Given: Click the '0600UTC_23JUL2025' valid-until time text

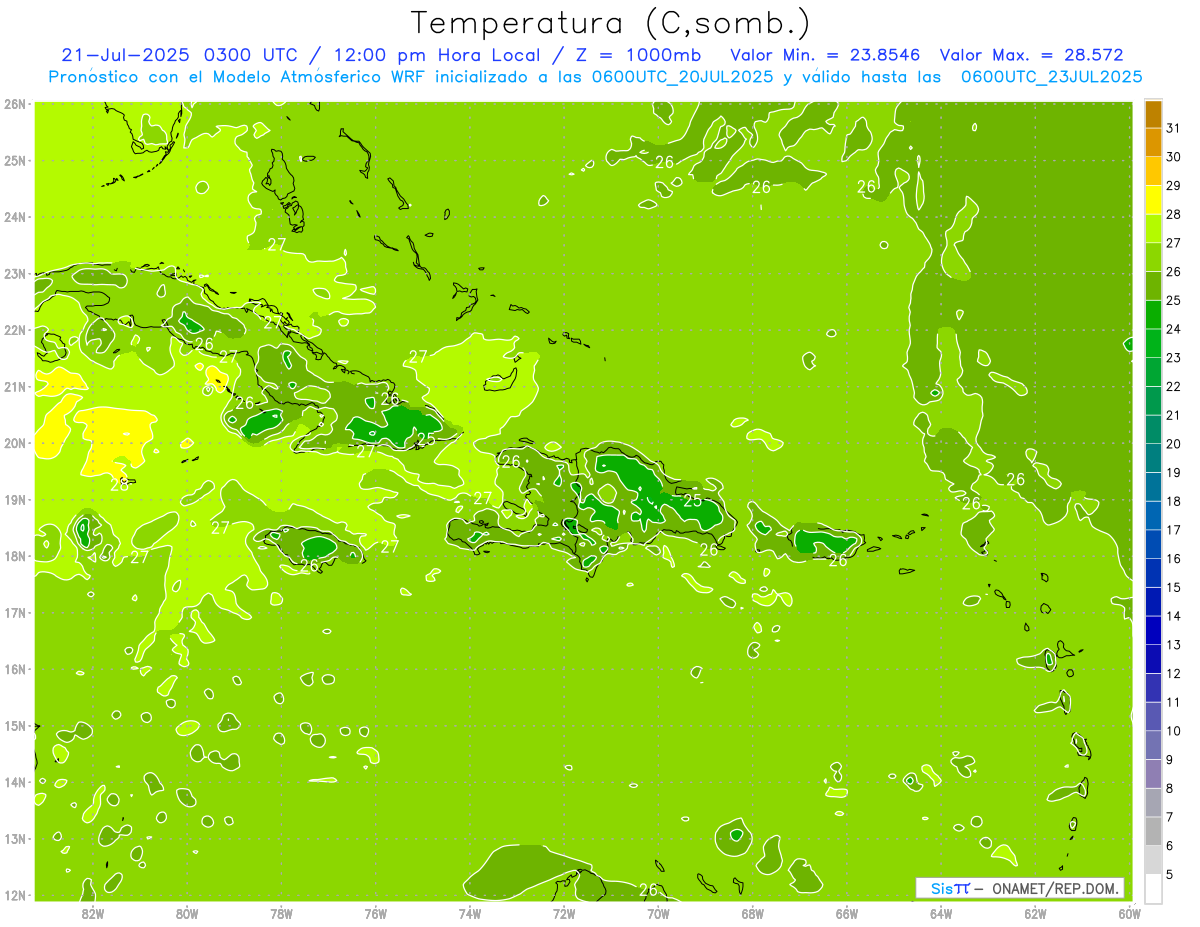Looking at the screenshot, I should coord(1051,77).
